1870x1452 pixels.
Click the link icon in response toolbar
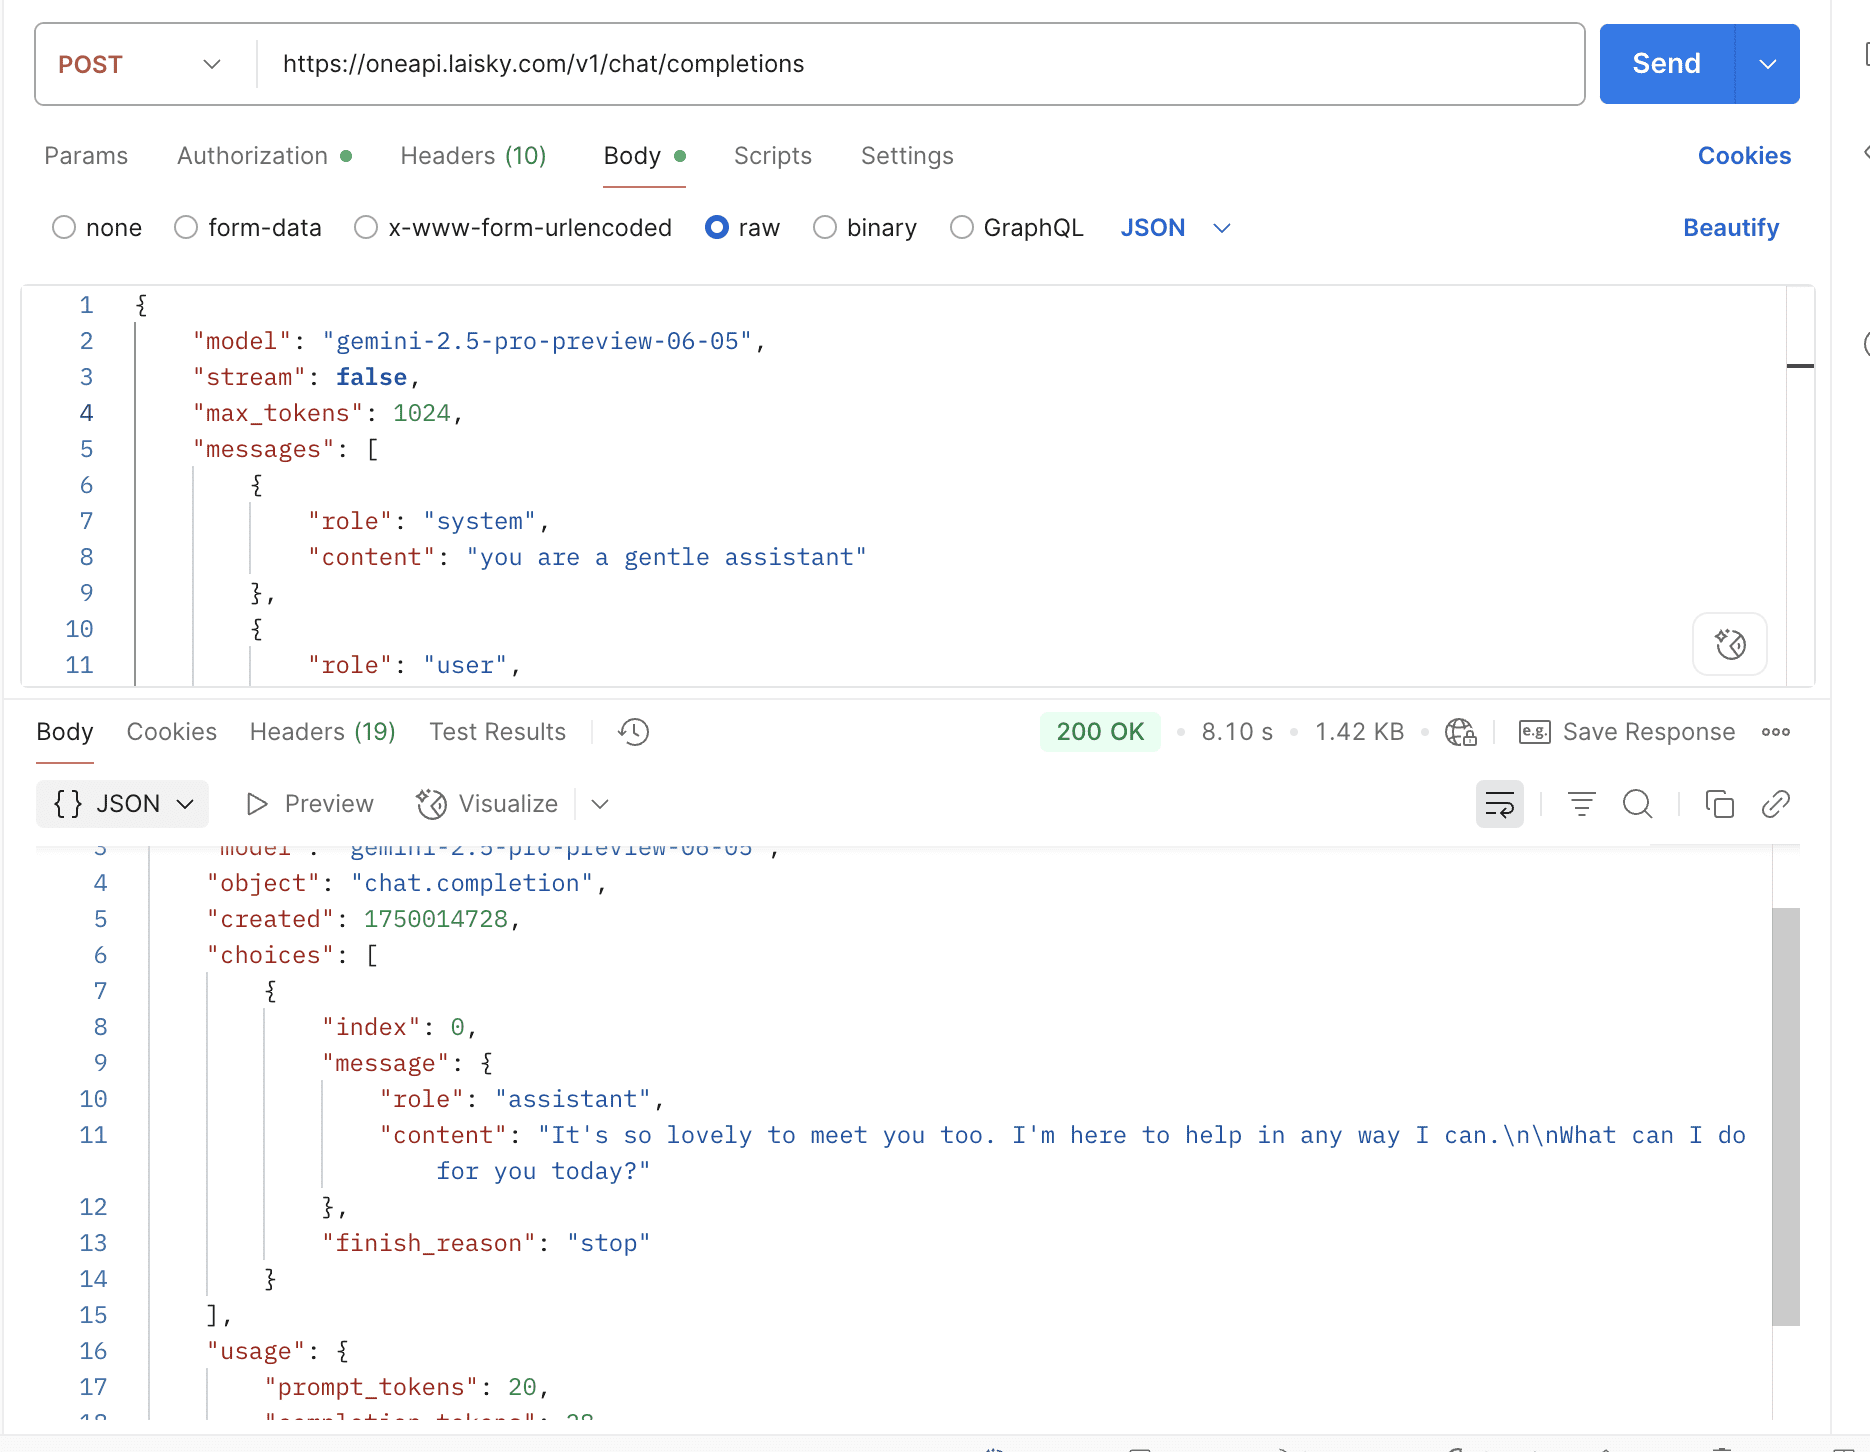tap(1775, 804)
